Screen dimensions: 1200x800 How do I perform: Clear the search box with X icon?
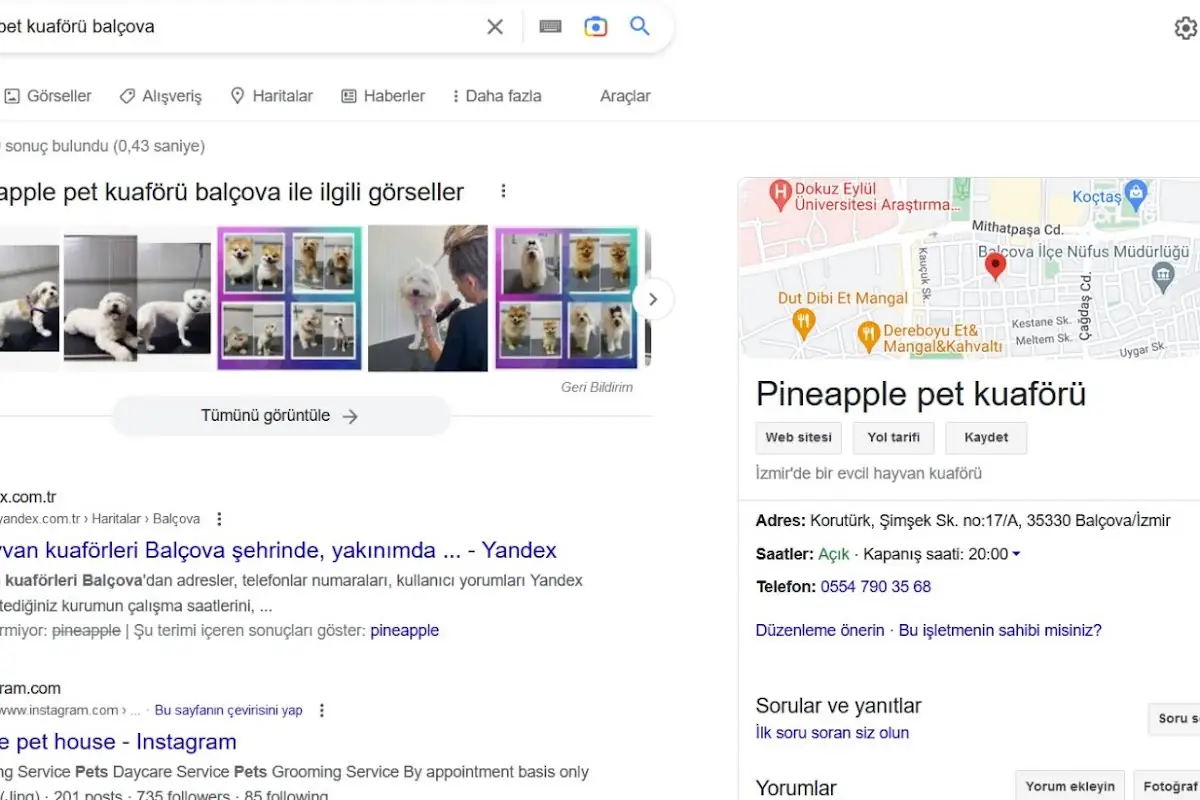(x=495, y=27)
